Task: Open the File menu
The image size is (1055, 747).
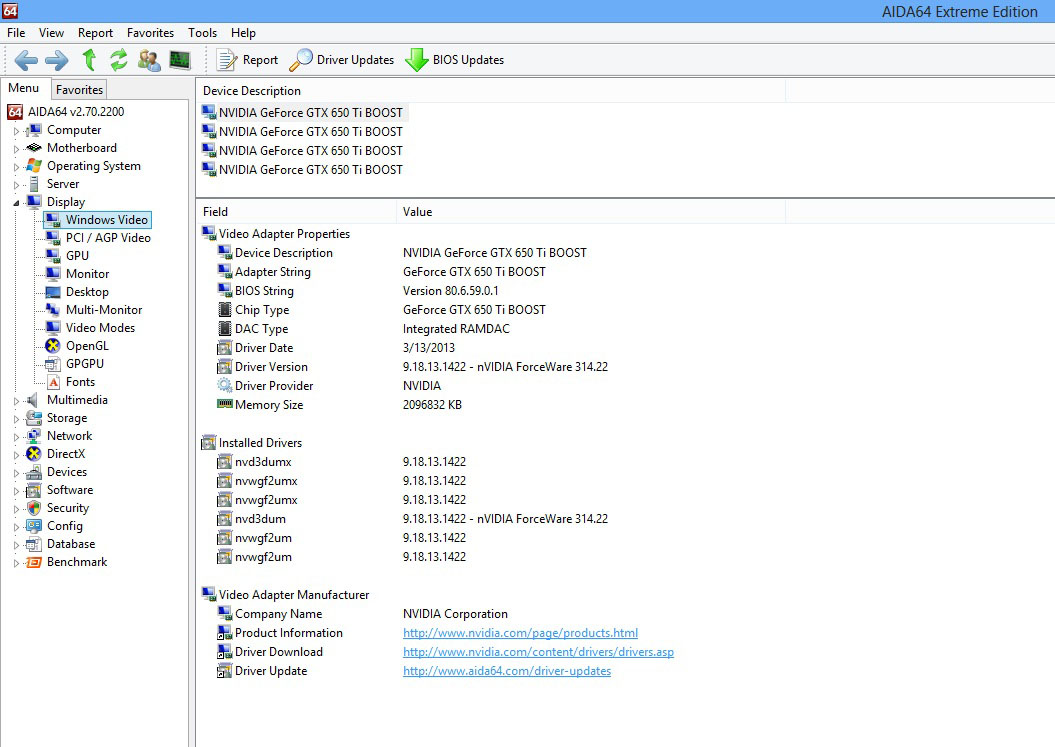Action: coord(16,32)
